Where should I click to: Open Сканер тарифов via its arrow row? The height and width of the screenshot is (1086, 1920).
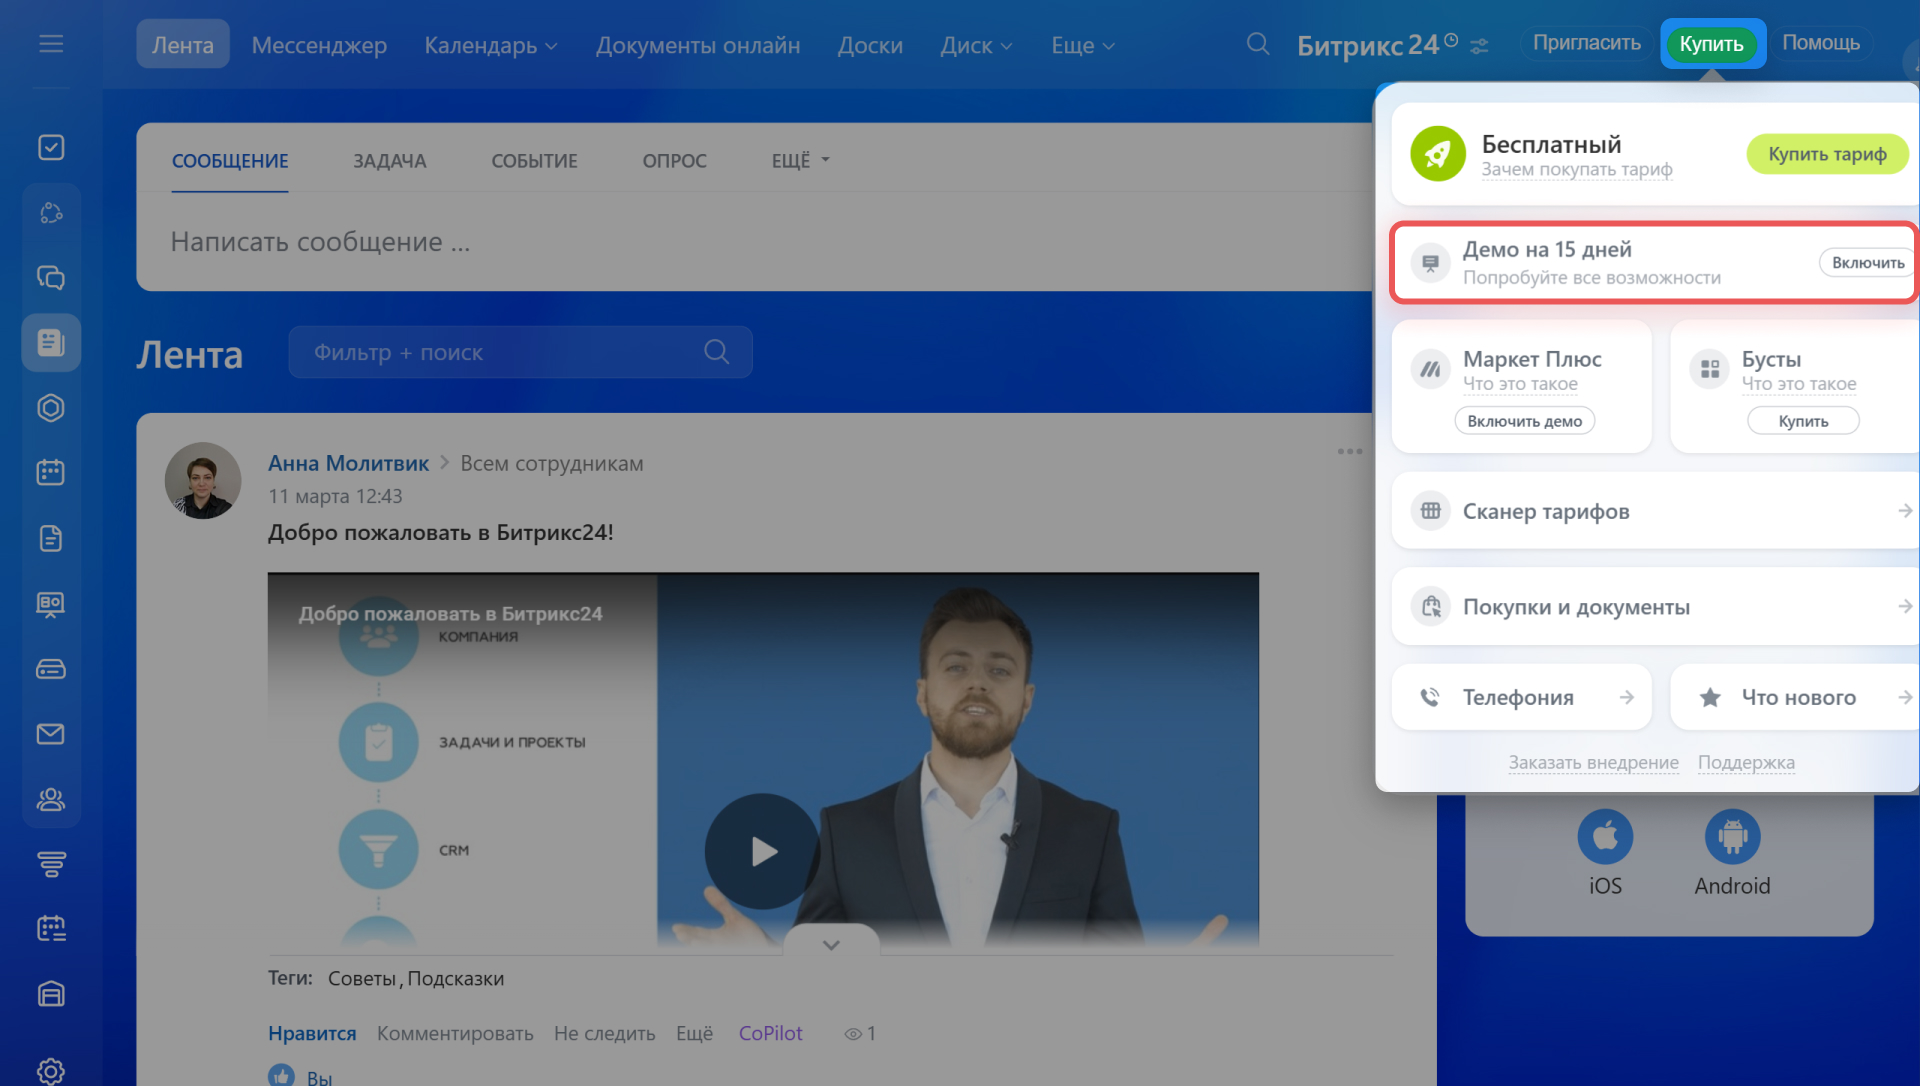1655,510
